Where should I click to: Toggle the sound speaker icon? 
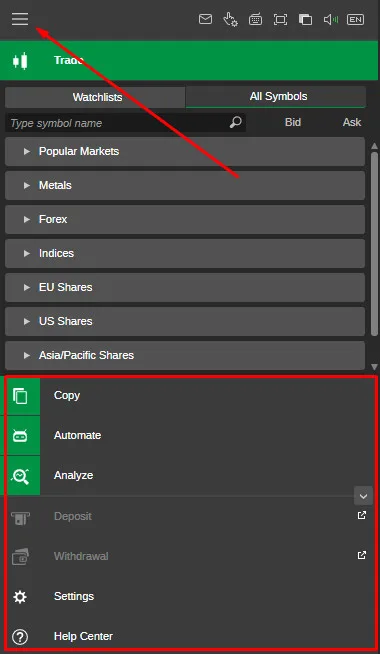tap(331, 20)
